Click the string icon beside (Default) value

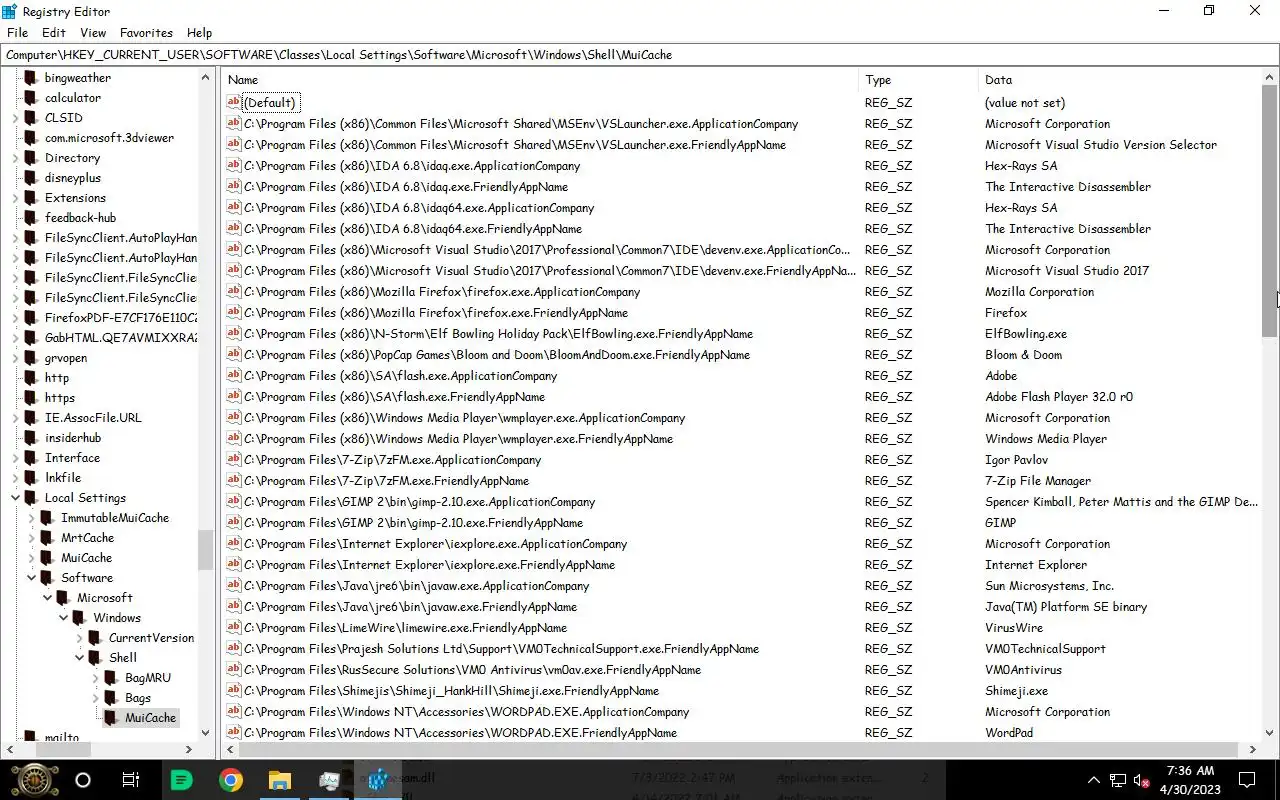click(234, 102)
